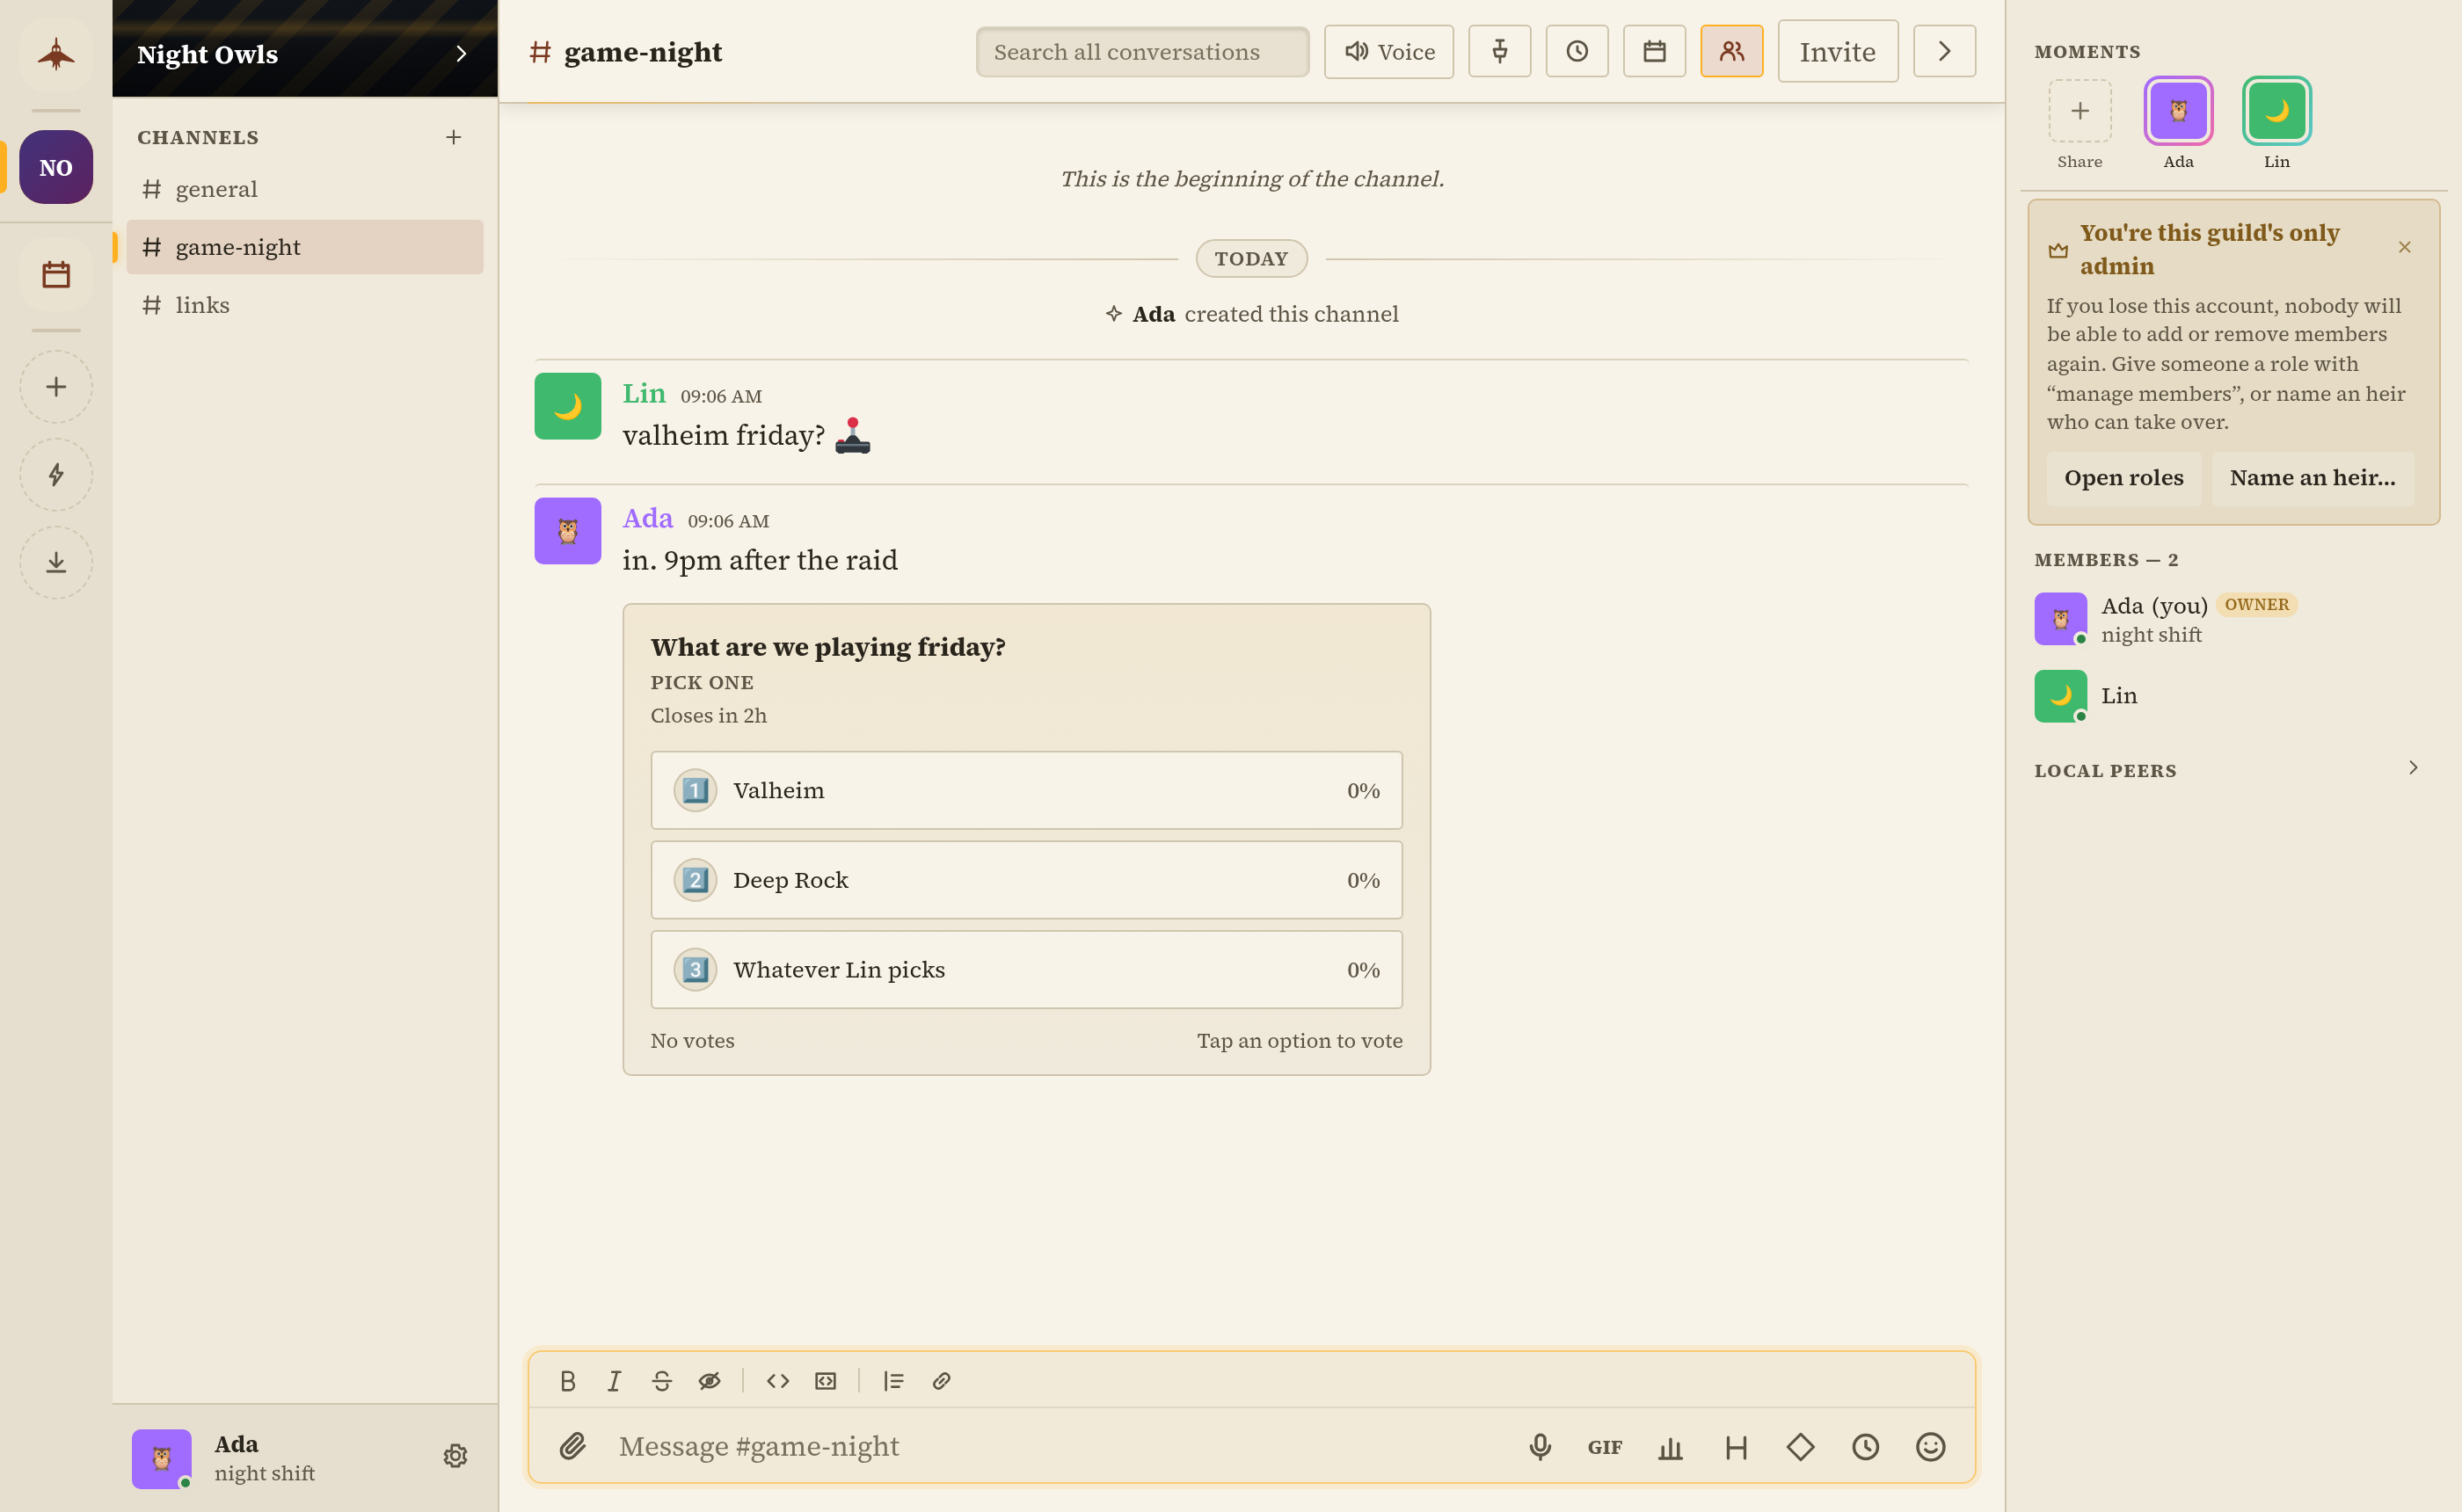
Task: Record a voice message with microphone
Action: coord(1540,1446)
